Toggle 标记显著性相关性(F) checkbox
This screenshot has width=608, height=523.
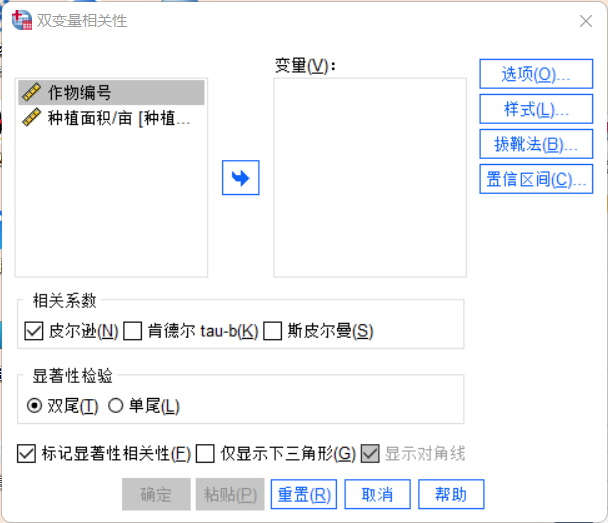26,454
